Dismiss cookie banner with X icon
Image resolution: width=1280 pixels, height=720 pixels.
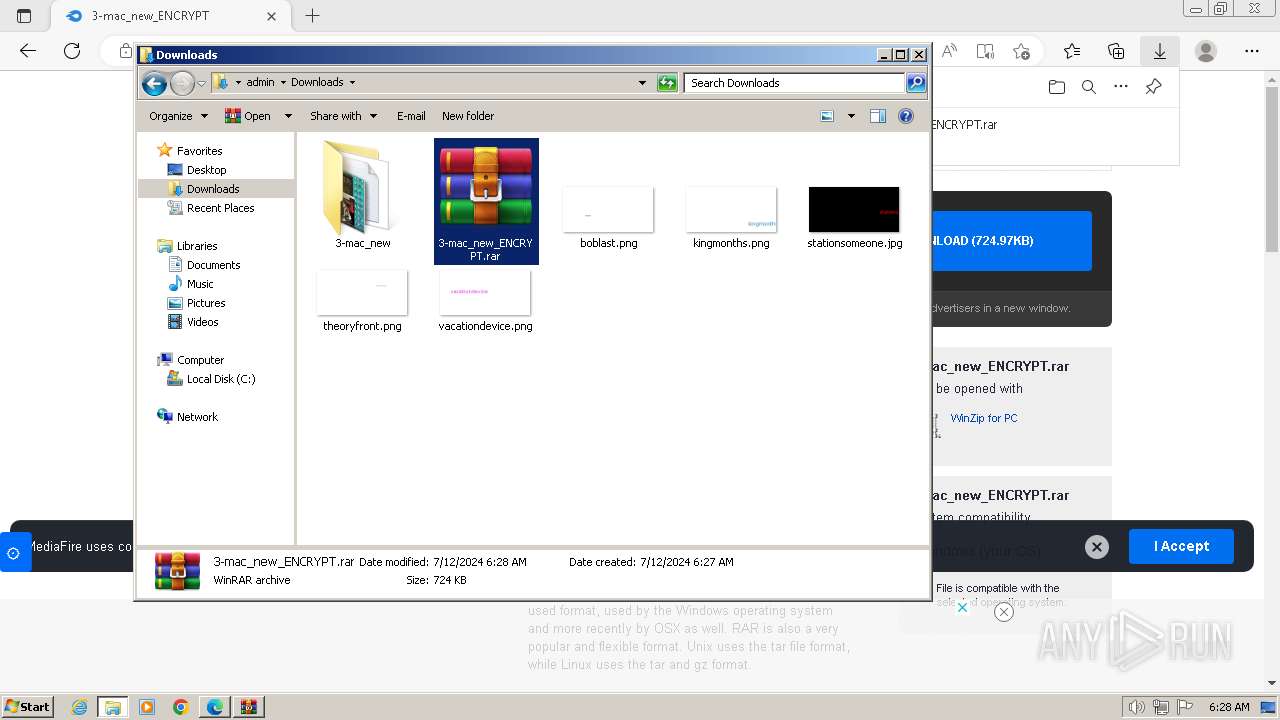1097,547
